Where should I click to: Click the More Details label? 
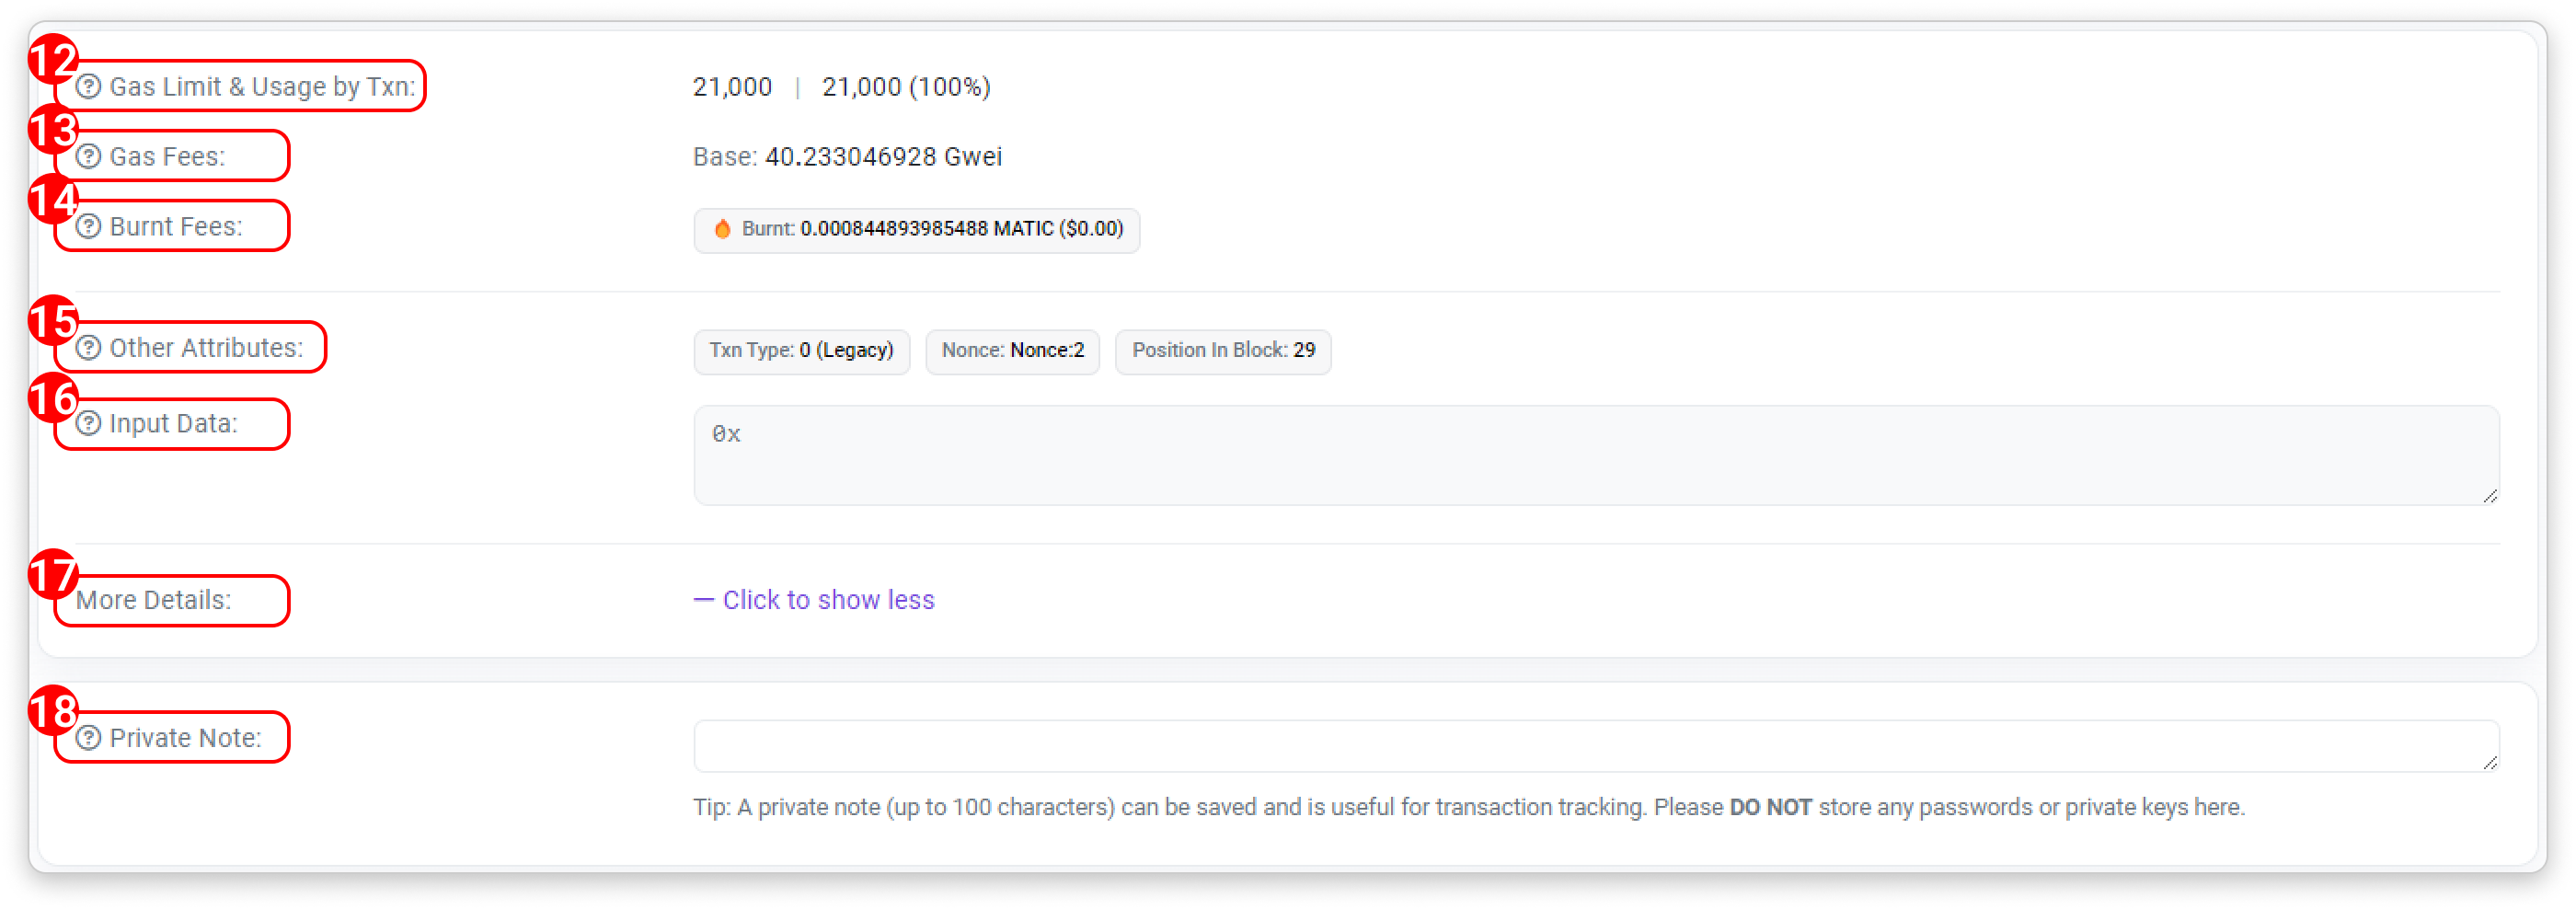click(x=153, y=600)
